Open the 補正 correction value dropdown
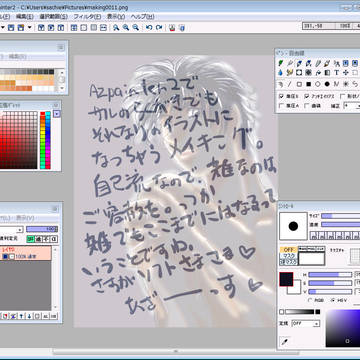Viewport: 360px width, 360px height. [x=352, y=106]
